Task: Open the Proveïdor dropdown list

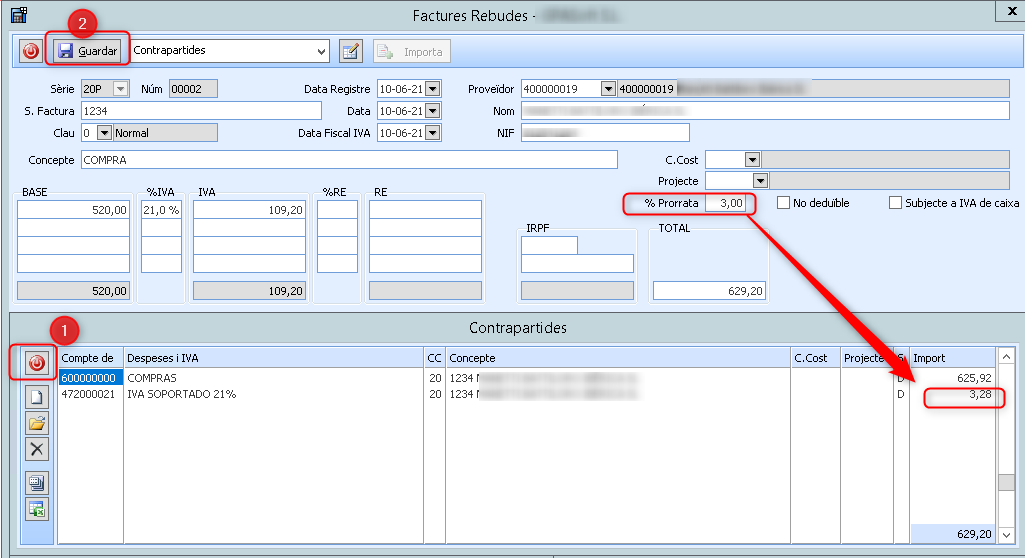Action: pos(608,89)
